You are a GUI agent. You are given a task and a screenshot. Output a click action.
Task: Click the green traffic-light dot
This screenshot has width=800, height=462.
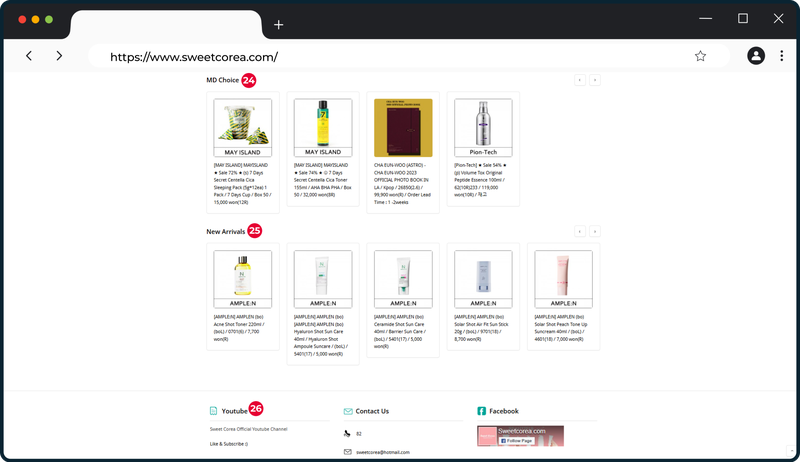click(x=49, y=19)
